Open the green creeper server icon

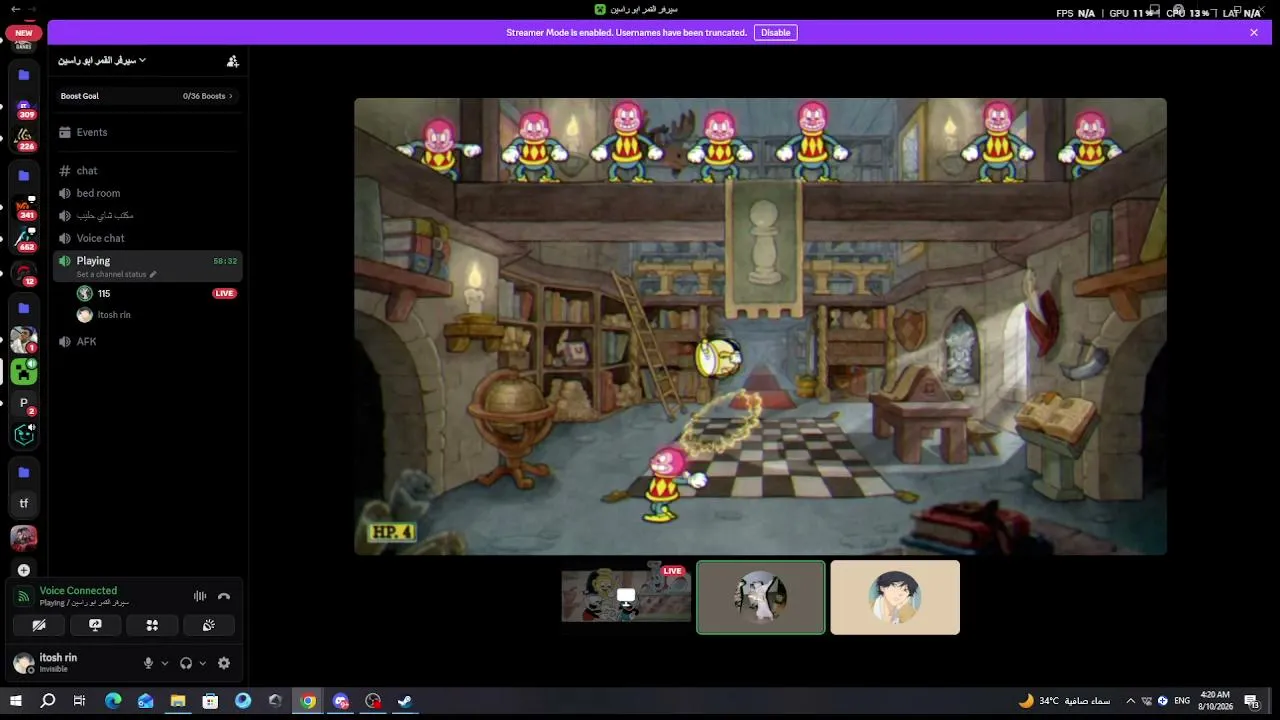click(x=24, y=372)
